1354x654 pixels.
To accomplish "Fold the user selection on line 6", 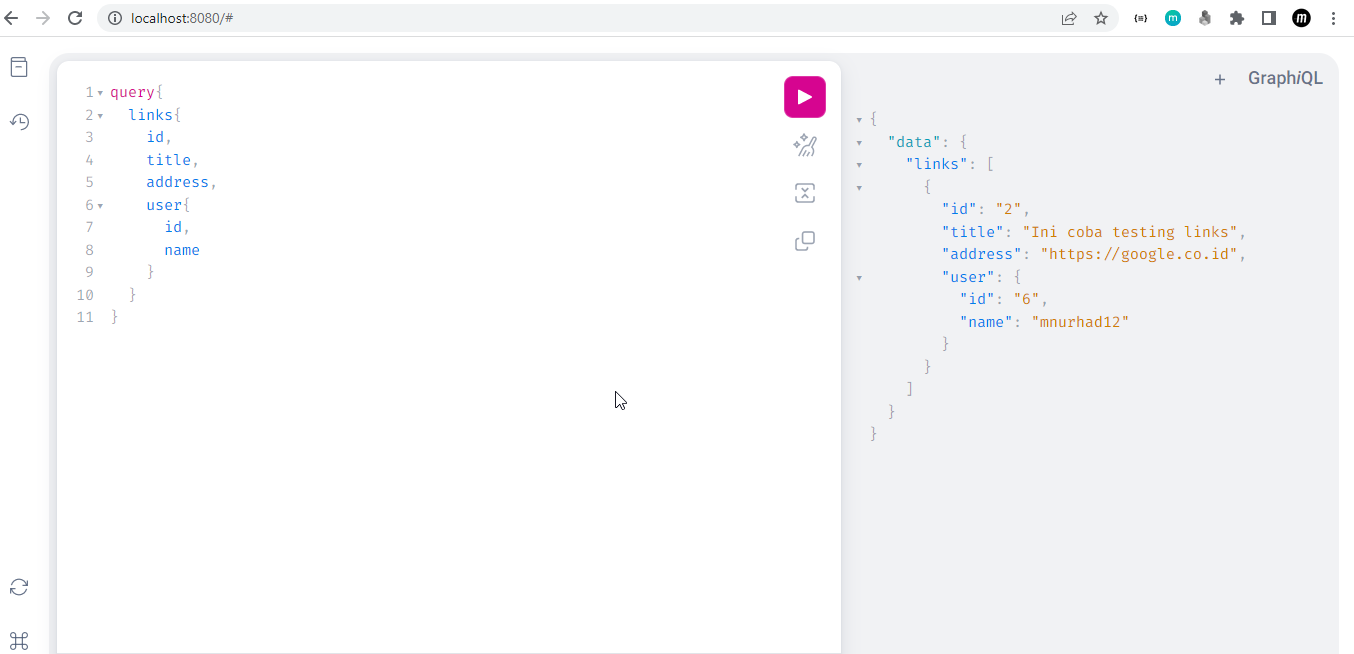I will pyautogui.click(x=101, y=204).
